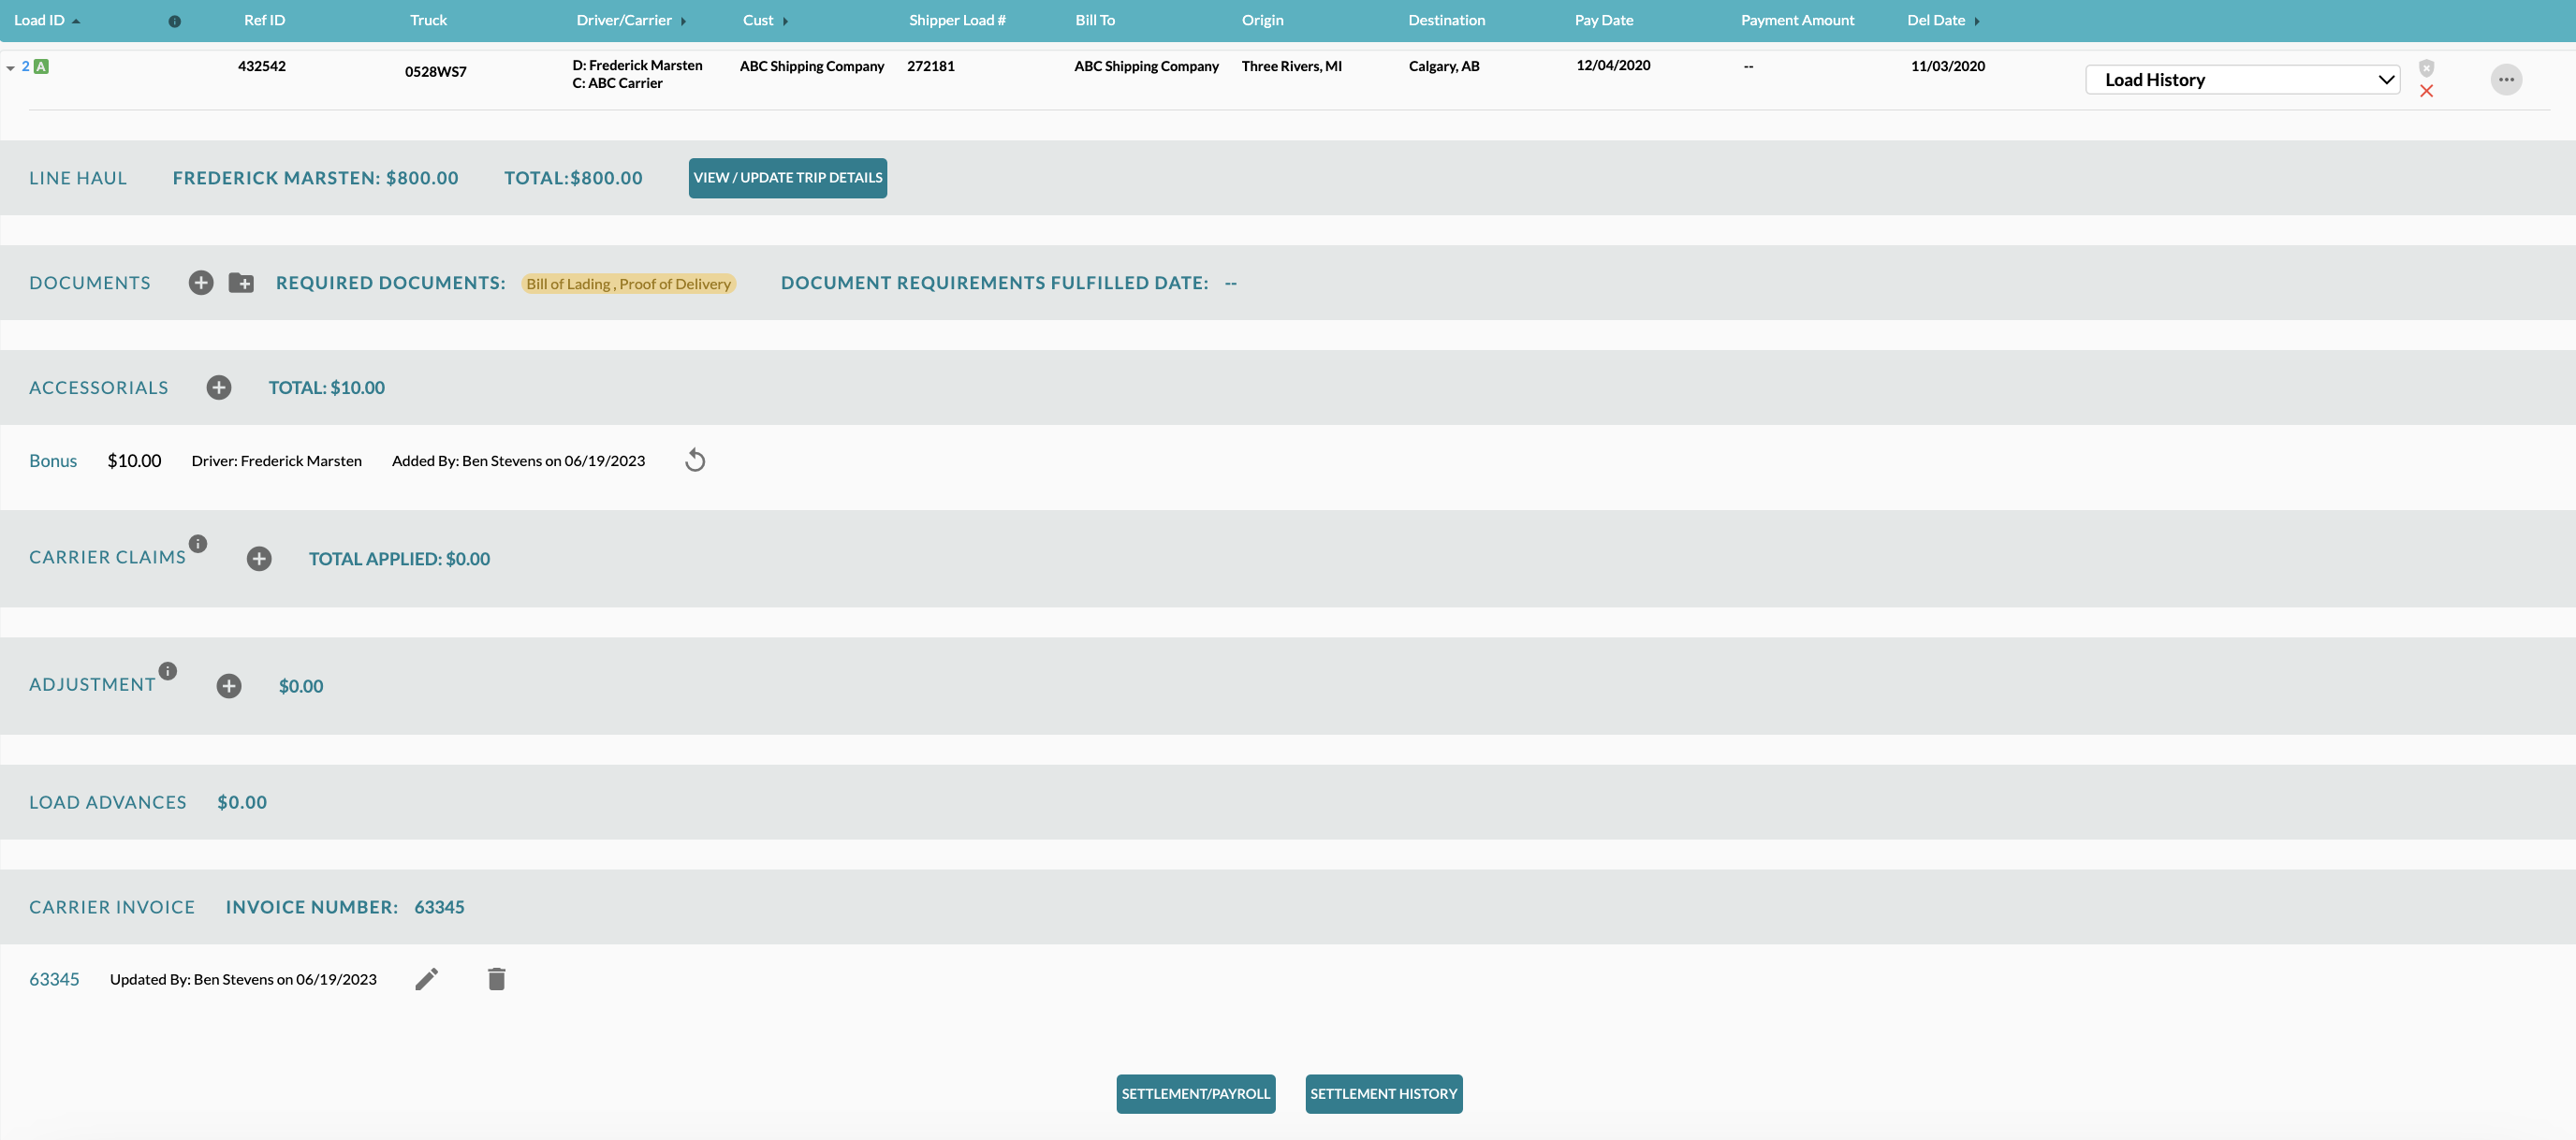Revert the Bonus accessorial with undo icon

[x=695, y=460]
